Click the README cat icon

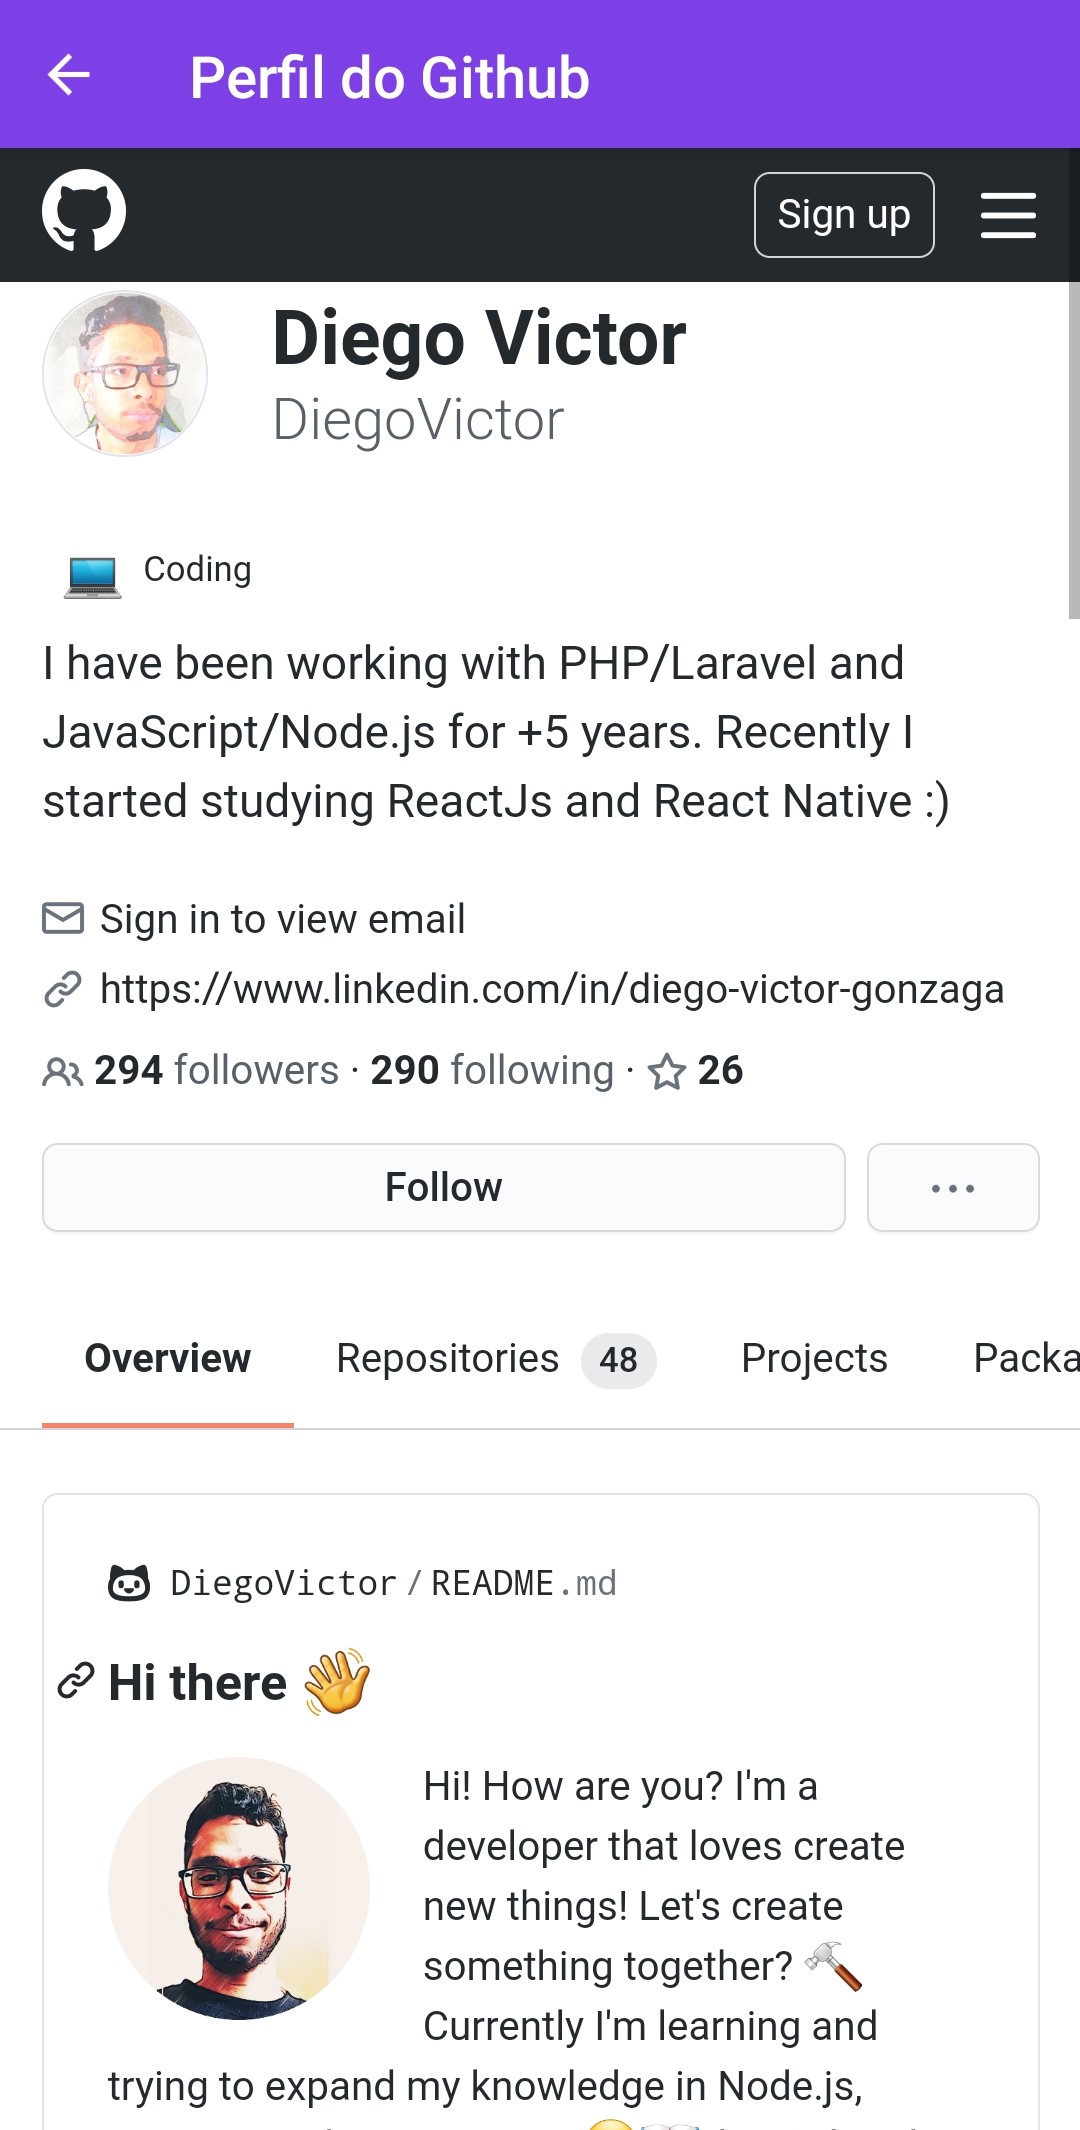tap(129, 1583)
